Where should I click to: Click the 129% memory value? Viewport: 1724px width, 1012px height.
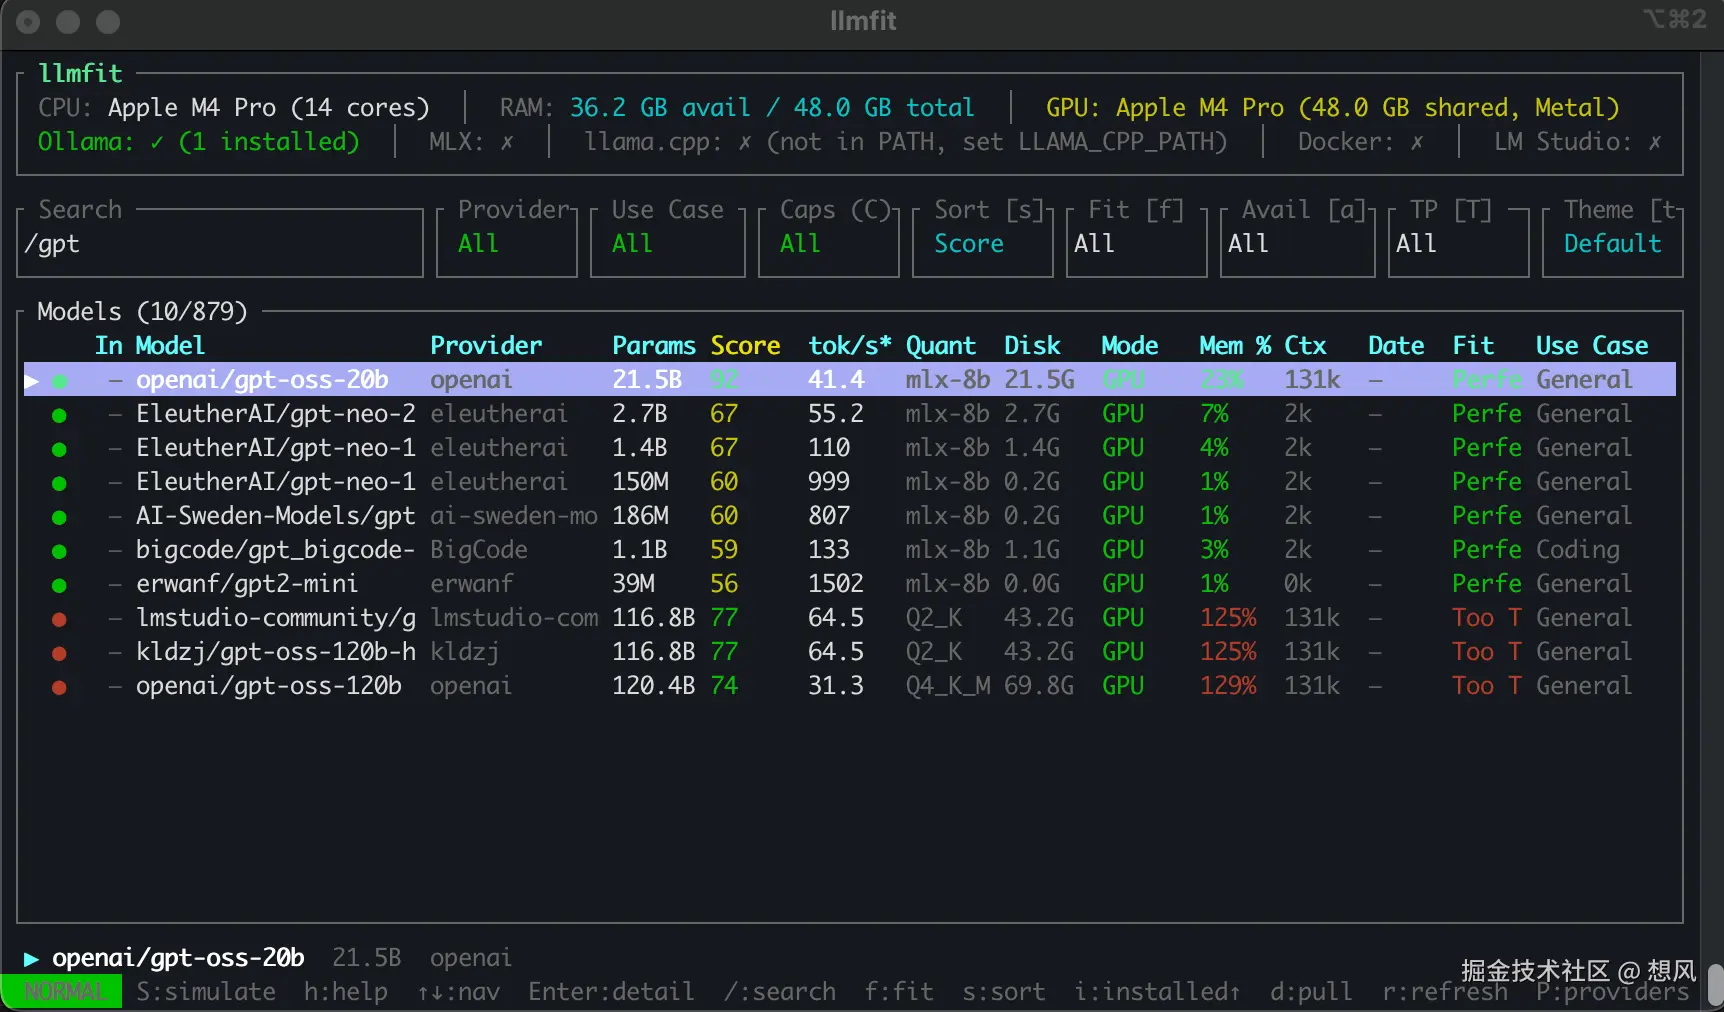pos(1228,686)
